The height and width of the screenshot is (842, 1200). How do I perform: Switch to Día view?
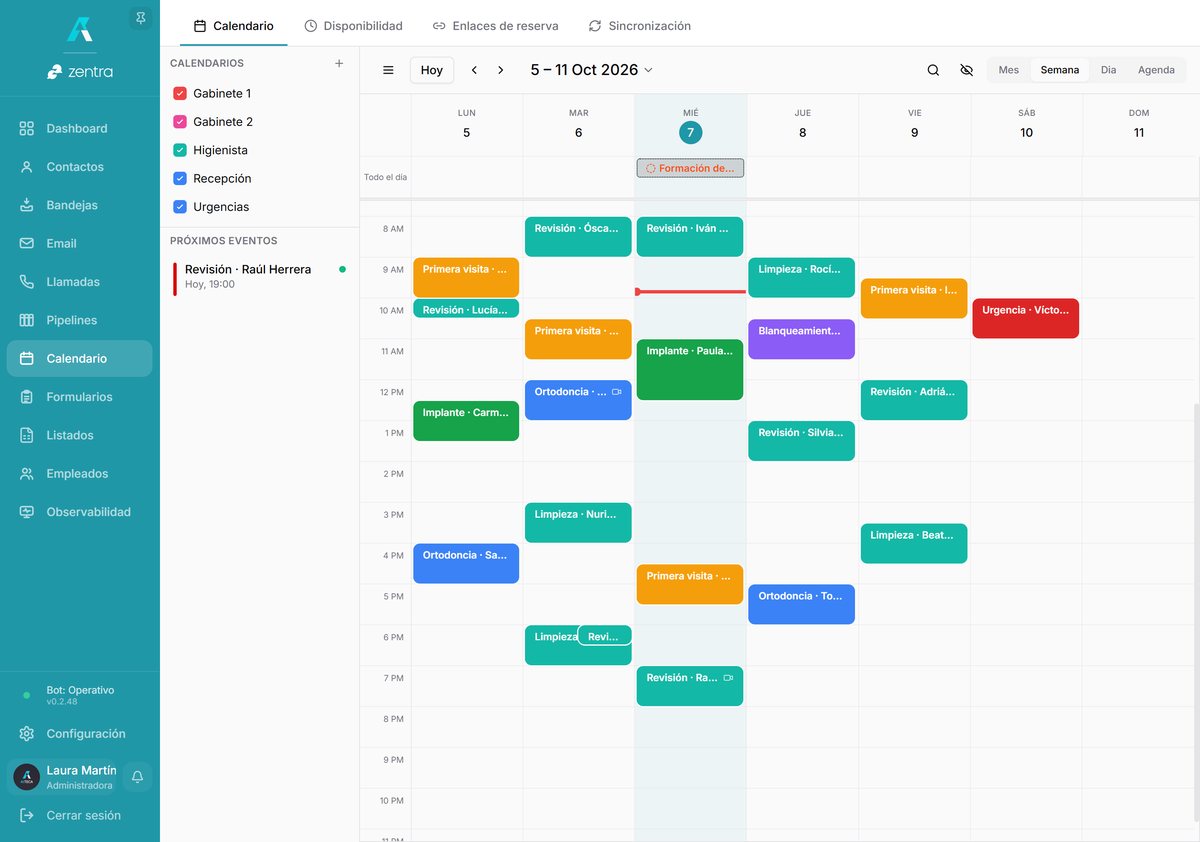(1109, 70)
